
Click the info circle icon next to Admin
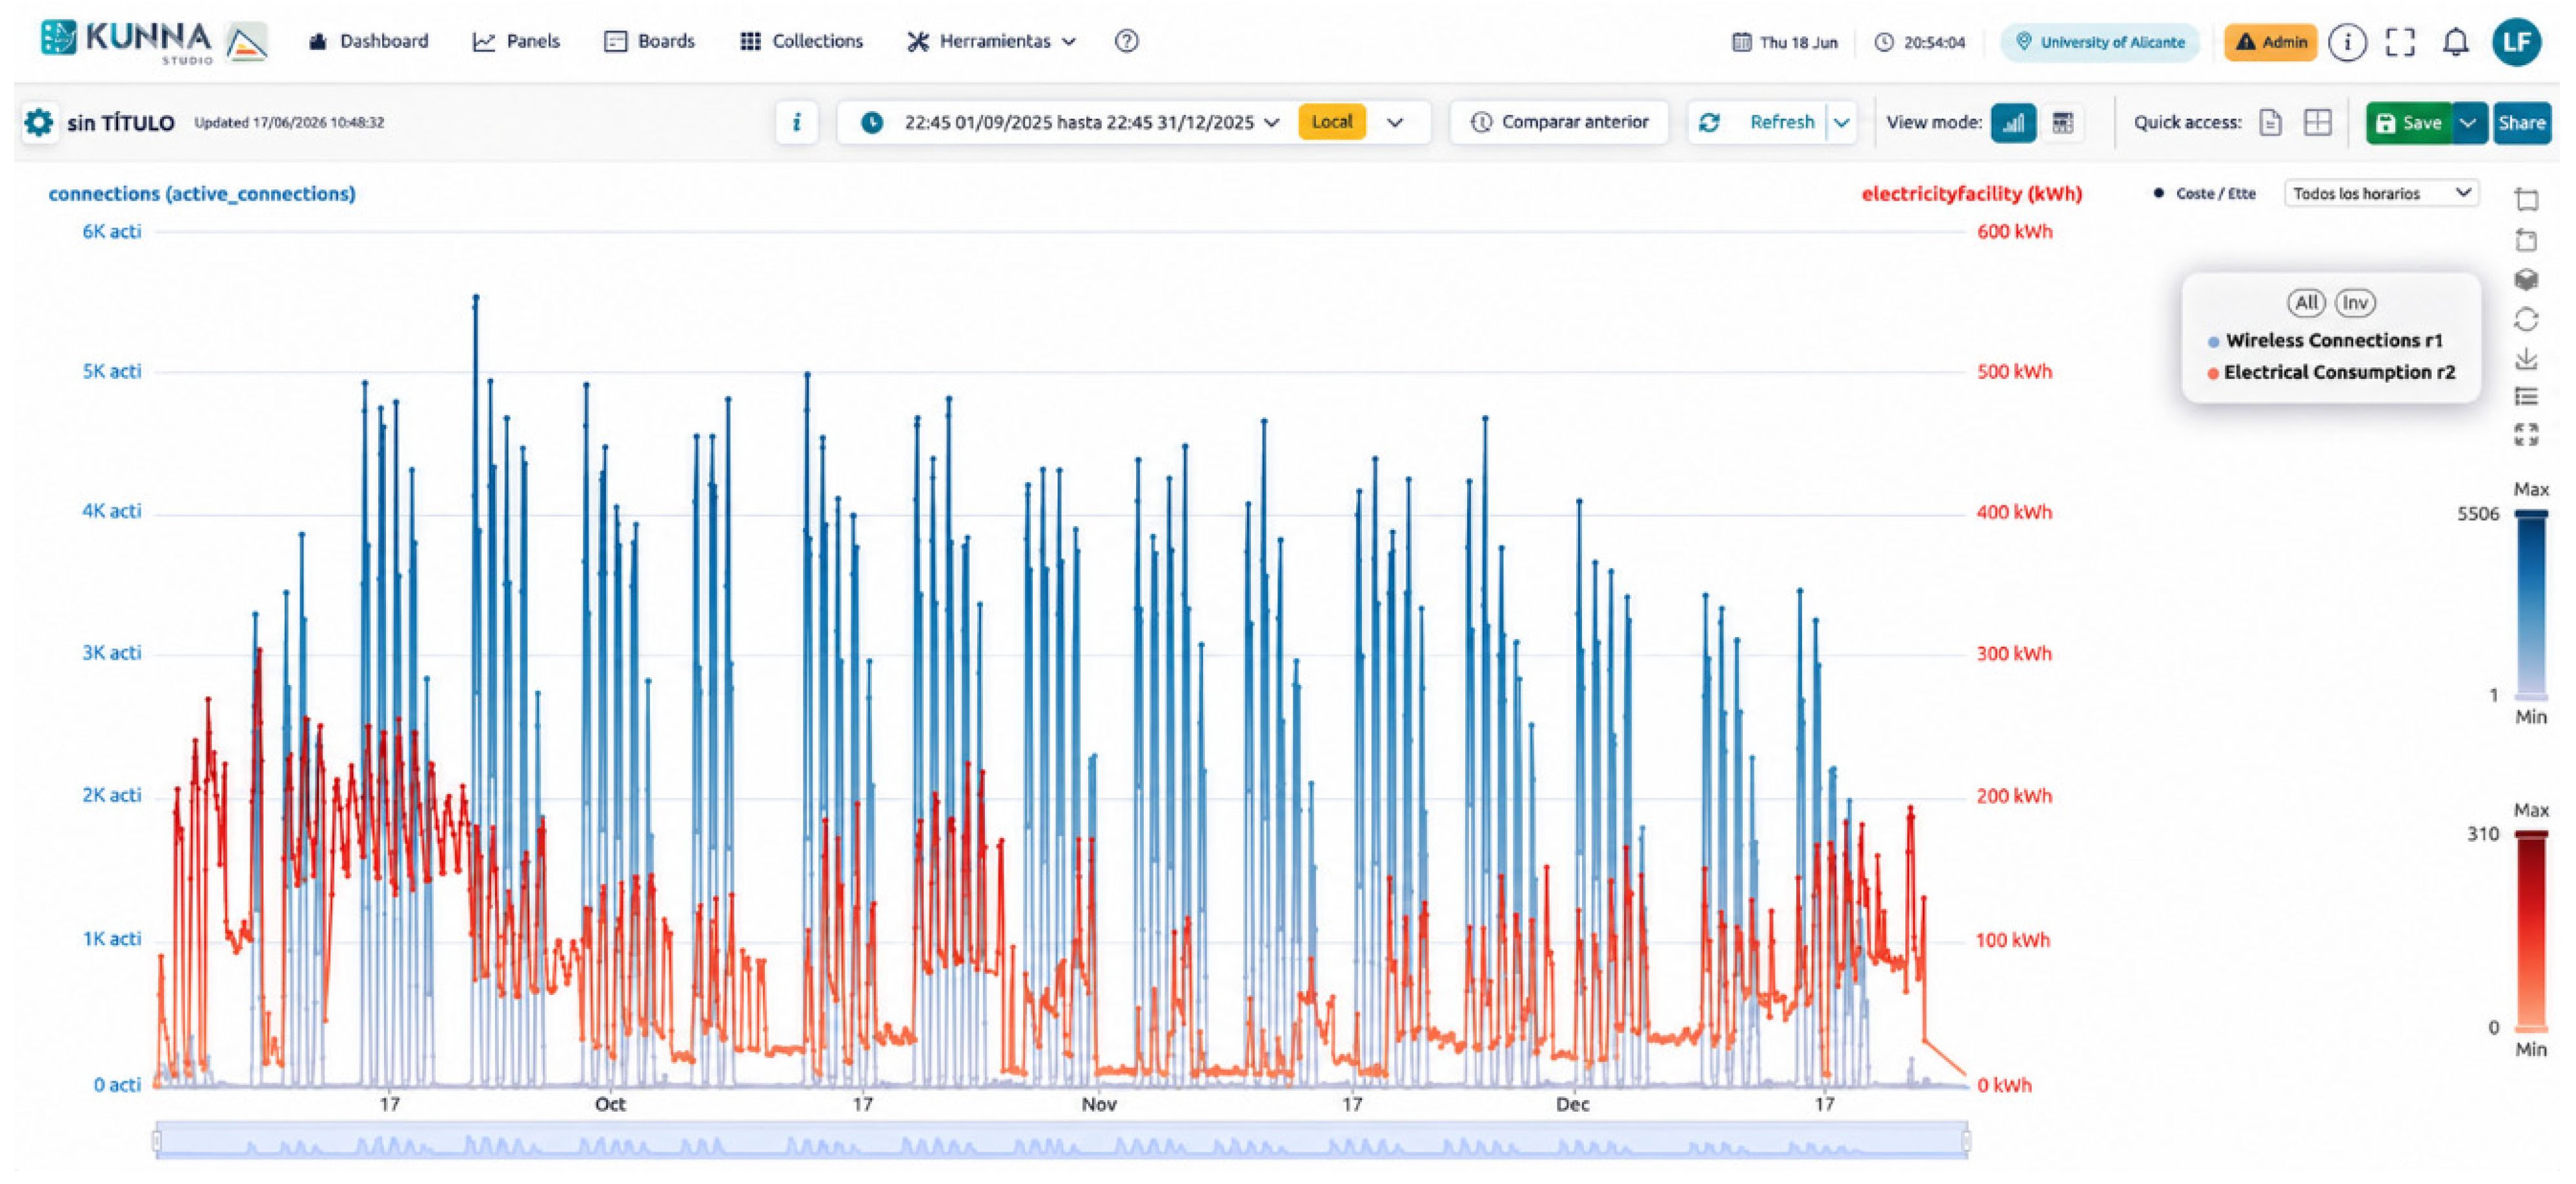[2346, 42]
